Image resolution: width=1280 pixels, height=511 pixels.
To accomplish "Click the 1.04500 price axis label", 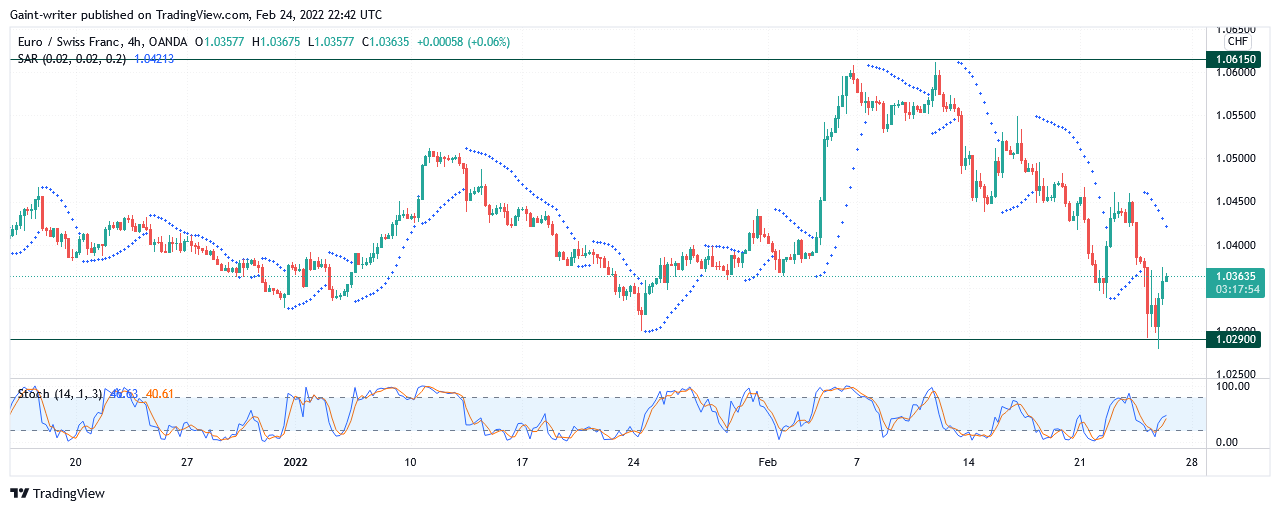I will 1236,201.
